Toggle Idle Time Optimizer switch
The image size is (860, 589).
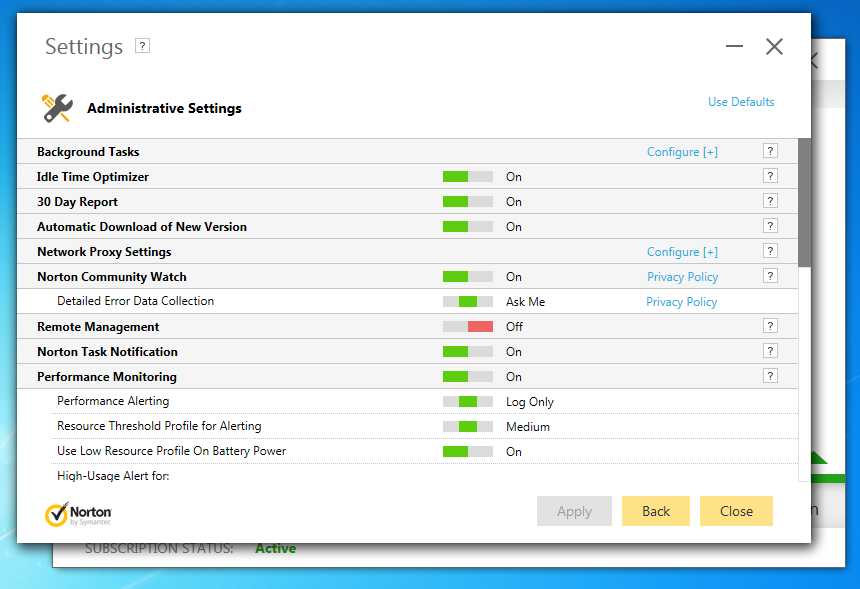click(x=468, y=177)
